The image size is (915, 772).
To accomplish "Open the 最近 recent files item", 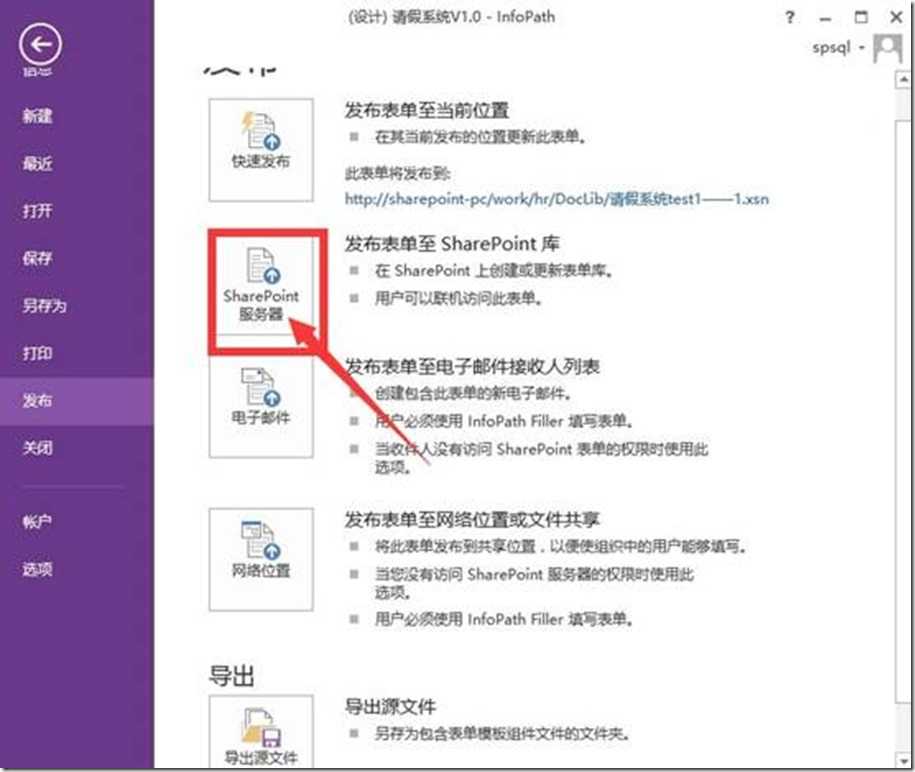I will pos(37,163).
